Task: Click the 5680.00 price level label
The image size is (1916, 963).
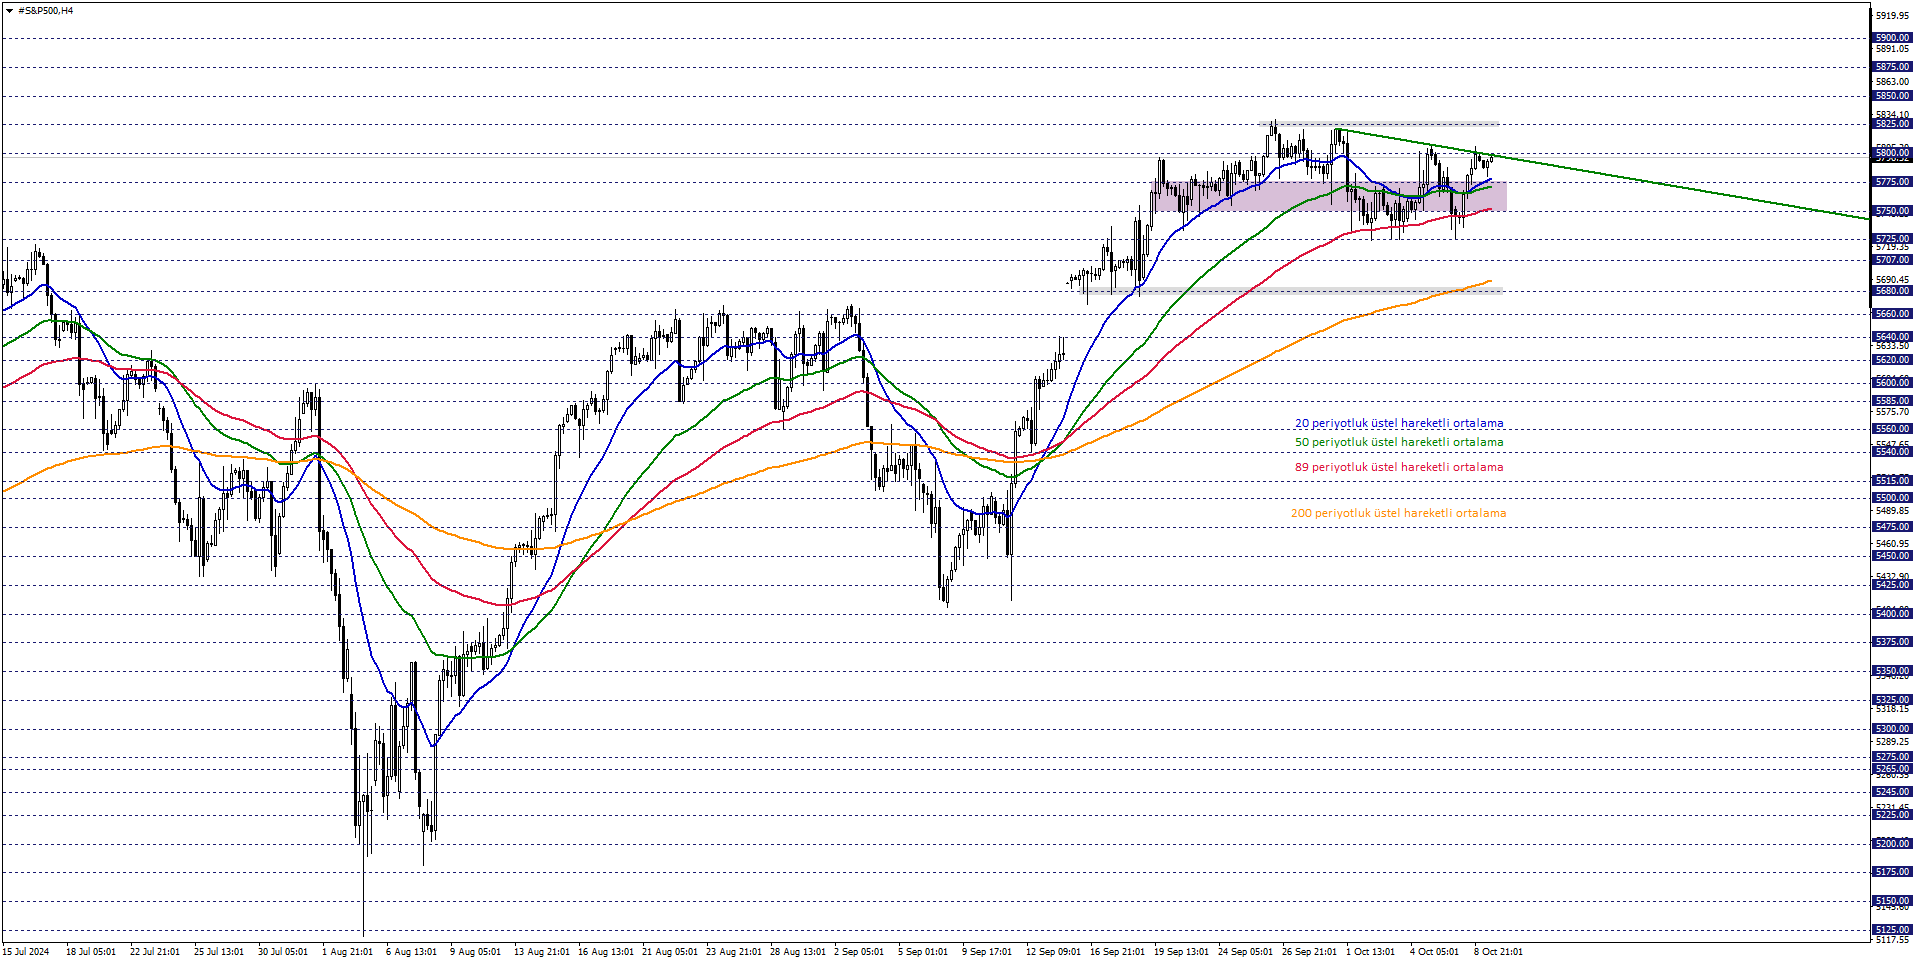Action: [x=1892, y=291]
